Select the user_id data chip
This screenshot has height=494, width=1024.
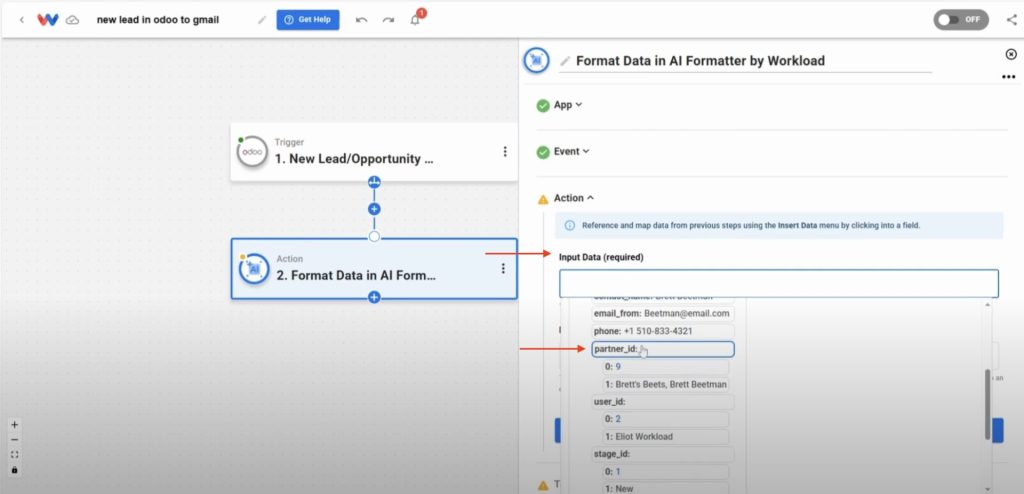click(663, 402)
